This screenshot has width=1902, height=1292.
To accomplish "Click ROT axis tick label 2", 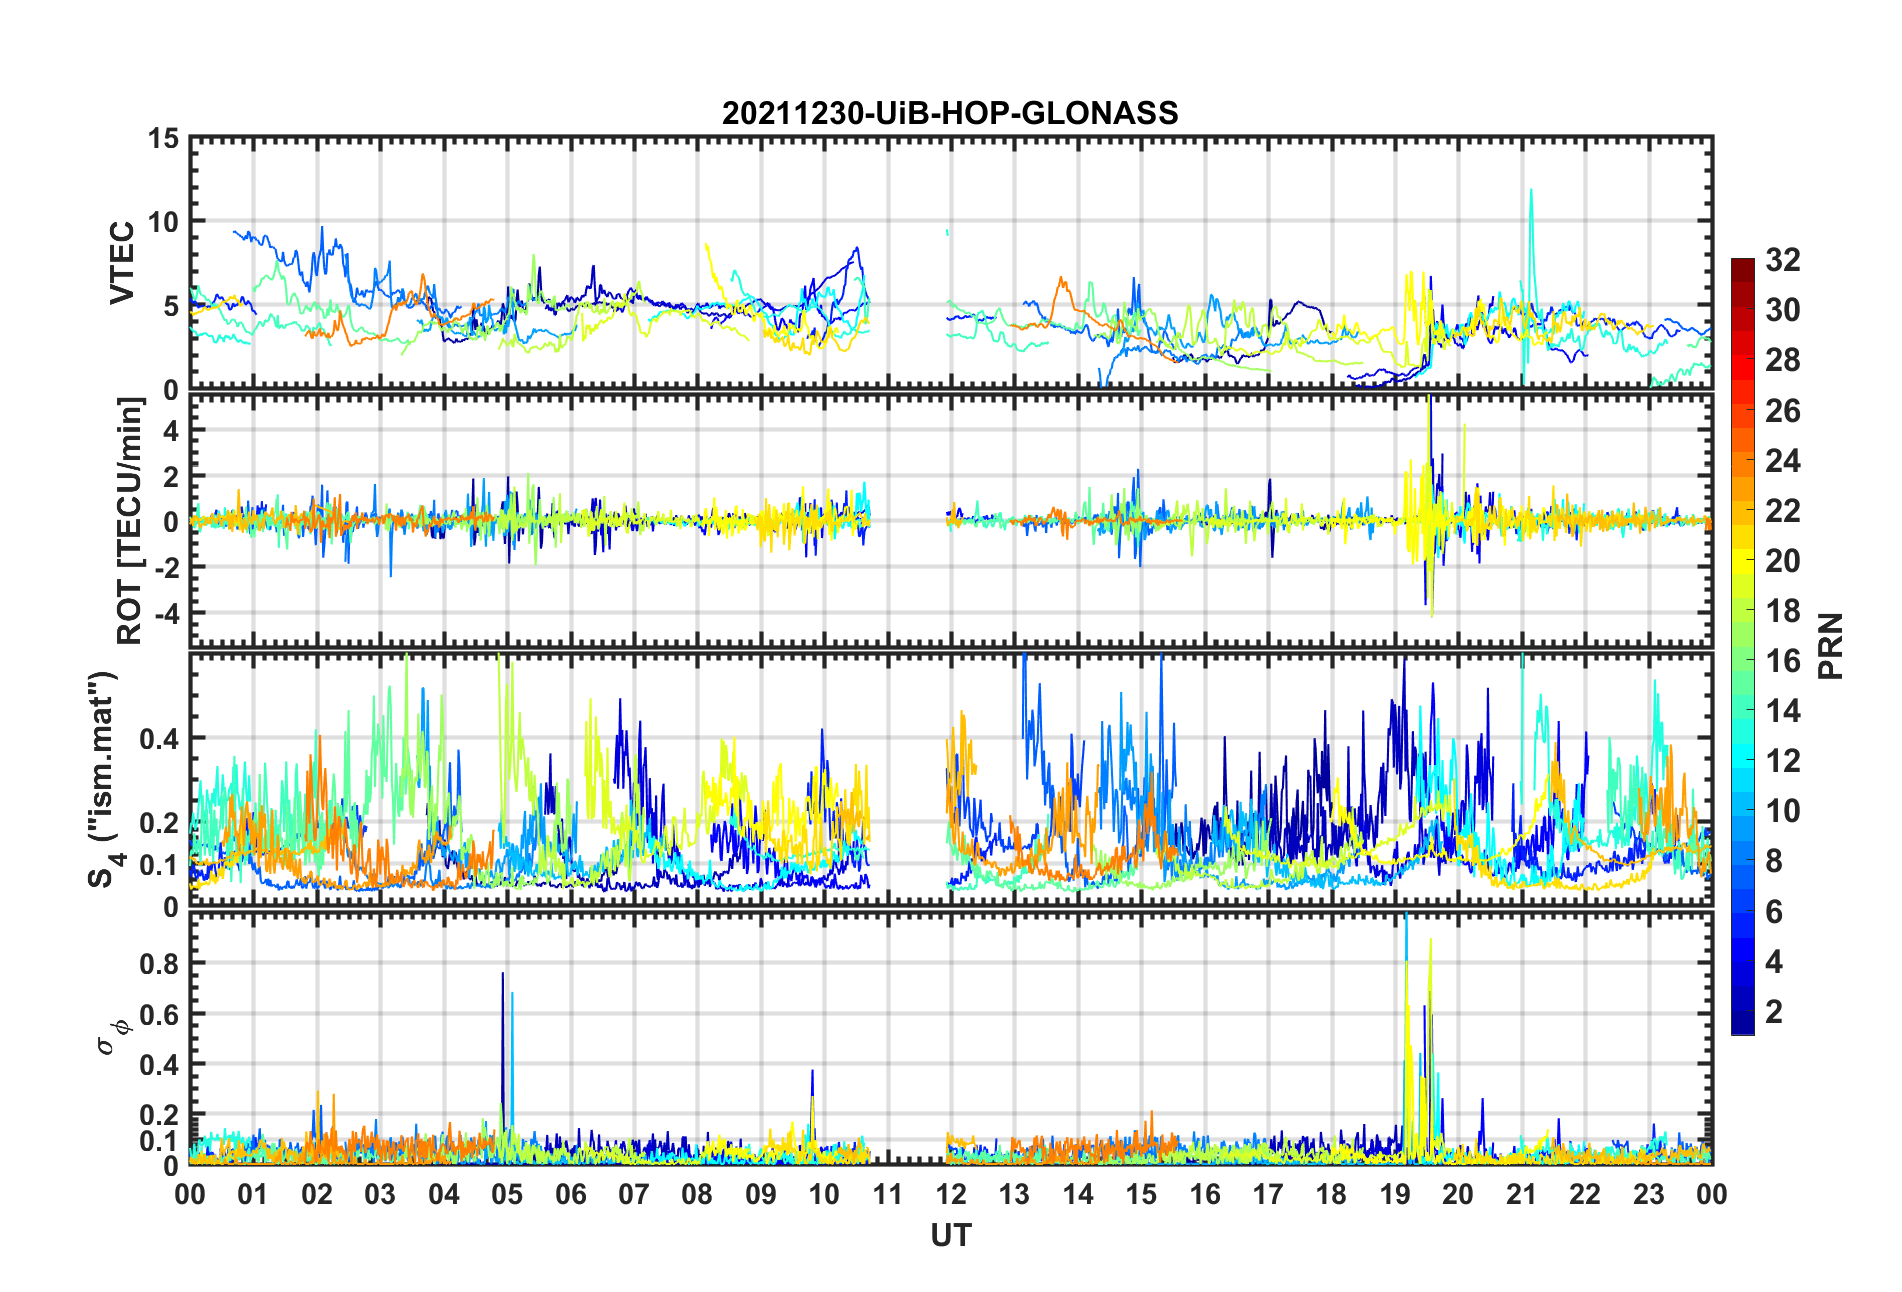I will [x=172, y=476].
